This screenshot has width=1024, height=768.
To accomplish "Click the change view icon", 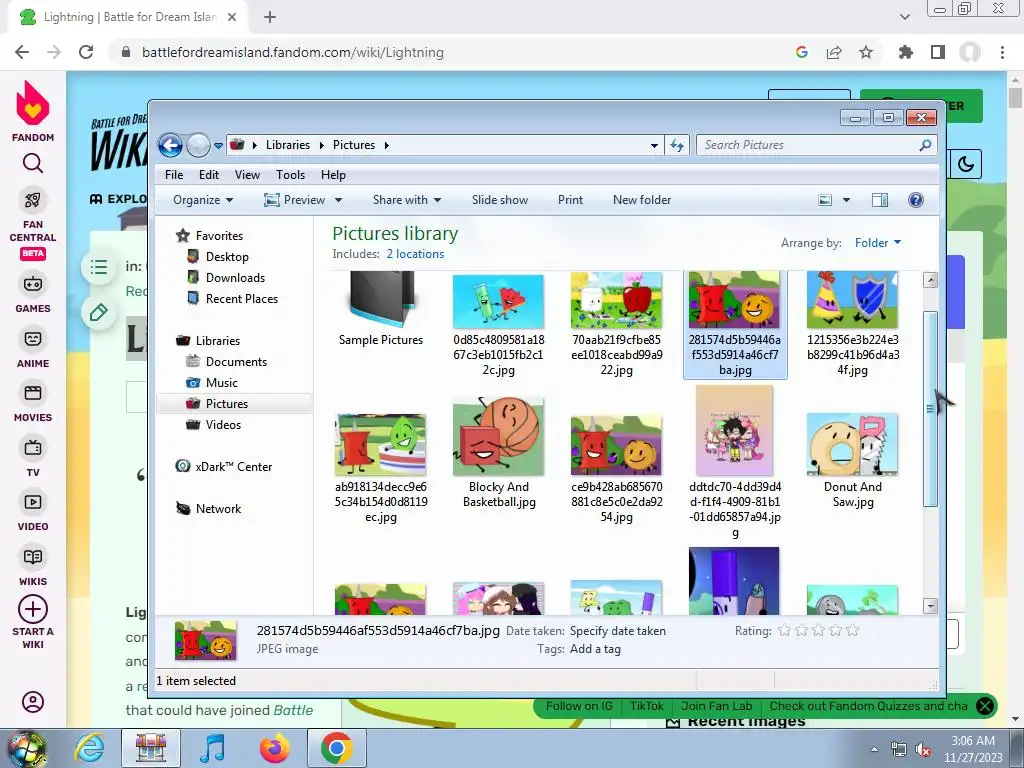I will (x=825, y=200).
